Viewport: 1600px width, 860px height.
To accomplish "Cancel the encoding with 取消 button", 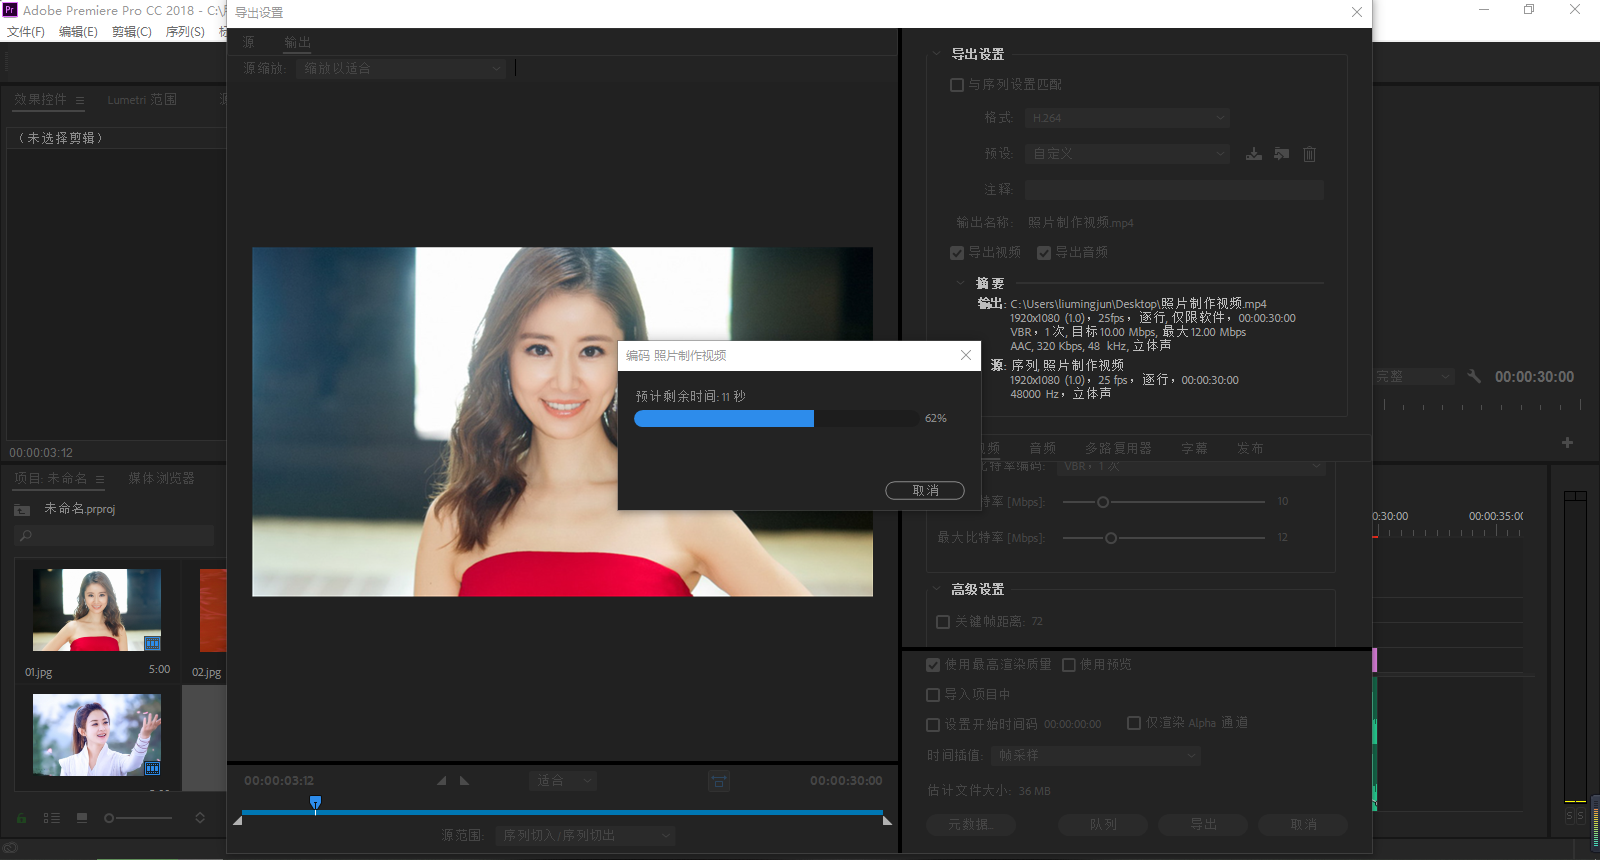I will click(925, 490).
